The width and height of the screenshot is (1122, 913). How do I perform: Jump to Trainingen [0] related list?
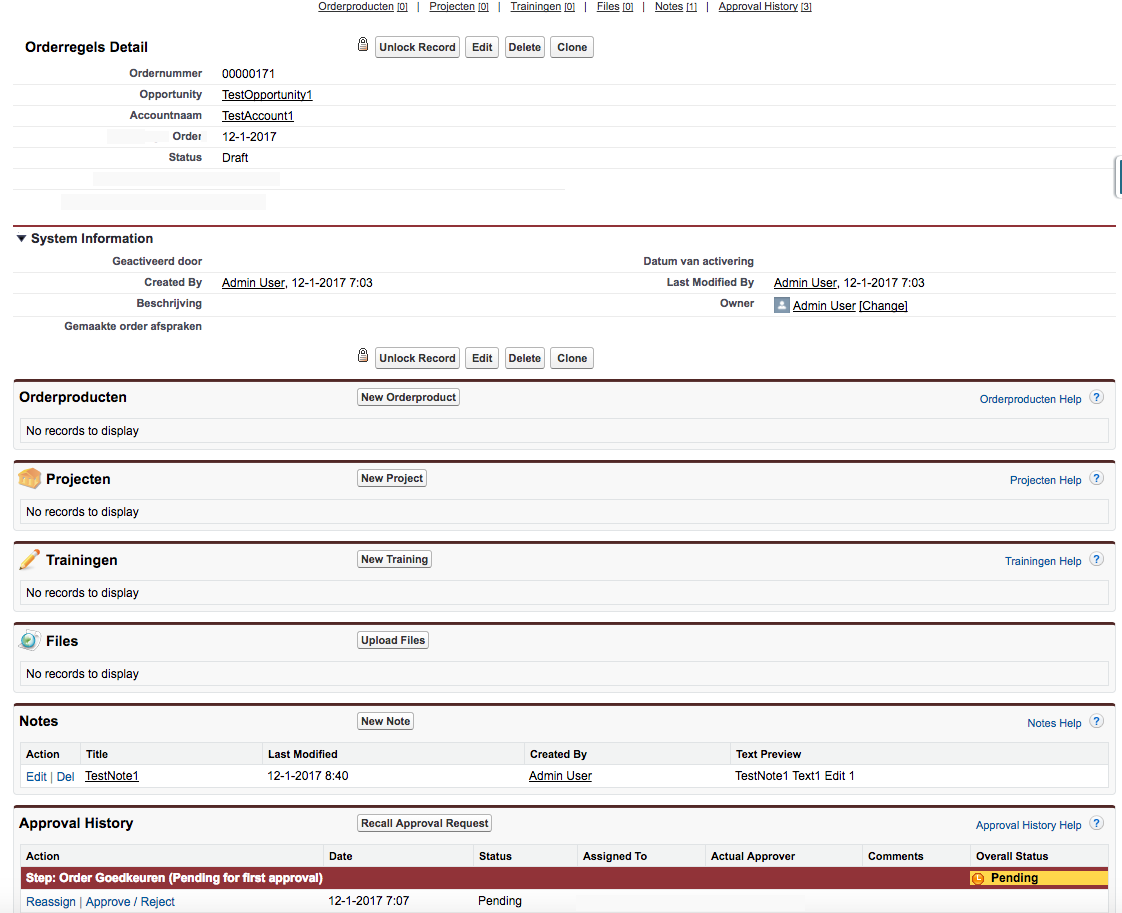[542, 6]
